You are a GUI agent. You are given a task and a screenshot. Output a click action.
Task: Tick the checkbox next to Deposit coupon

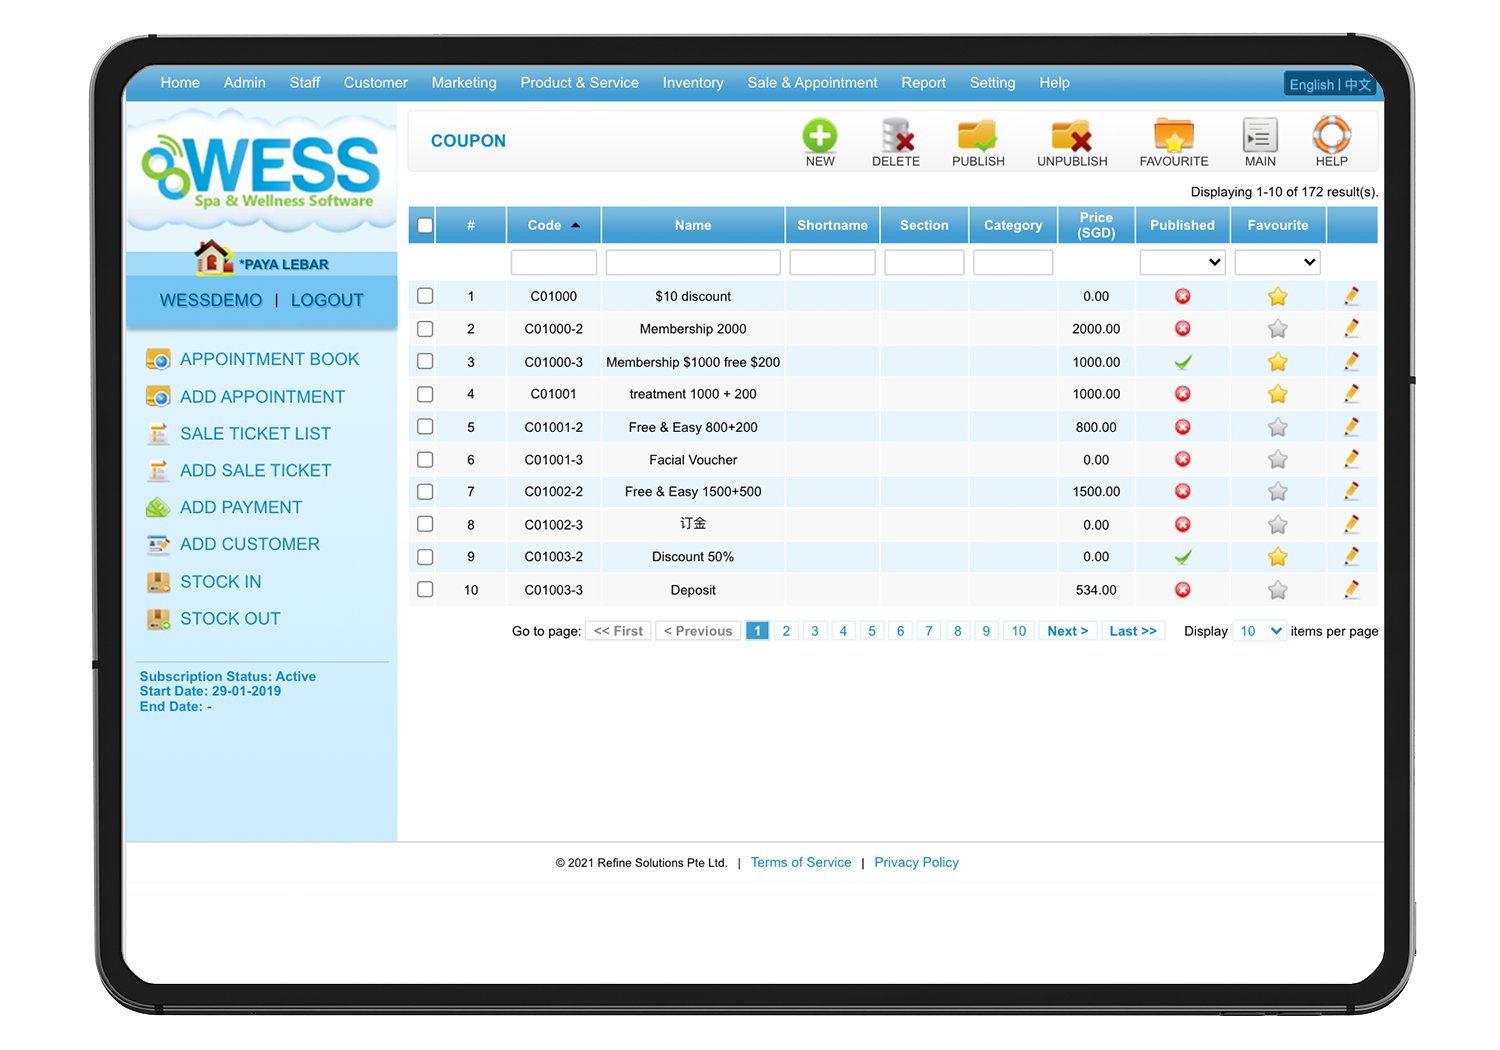424,589
